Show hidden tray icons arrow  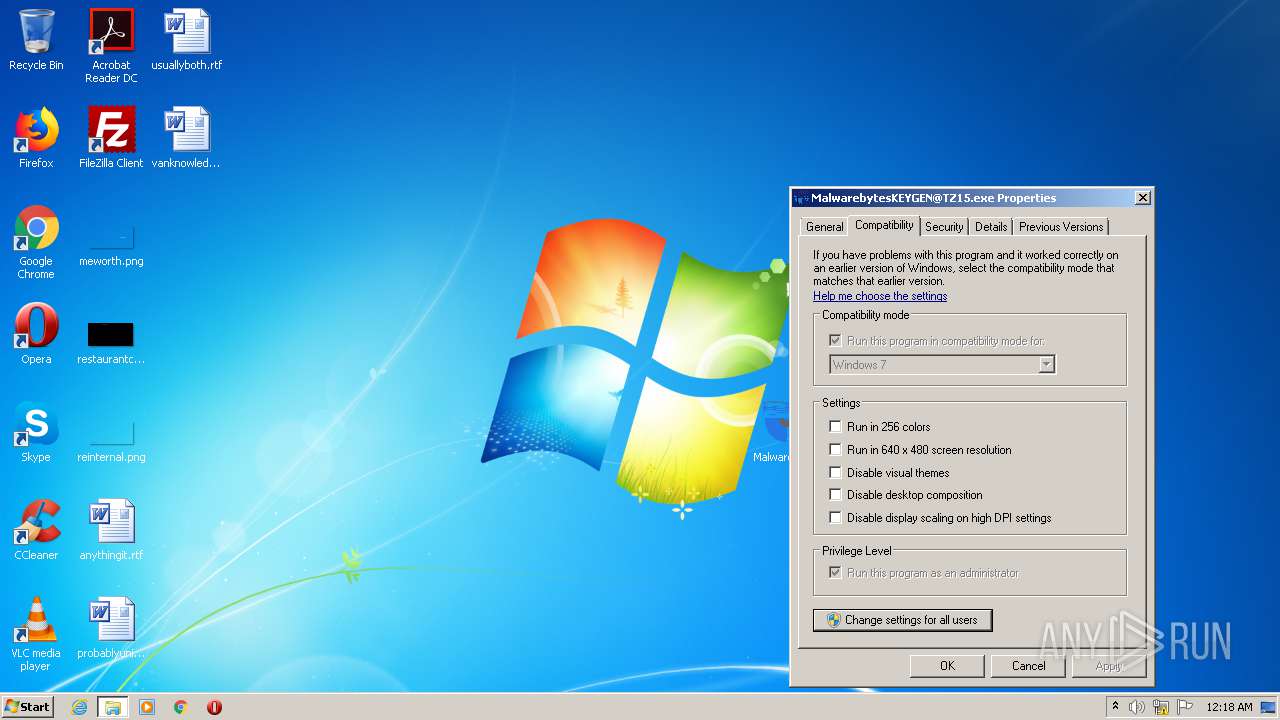[1115, 707]
